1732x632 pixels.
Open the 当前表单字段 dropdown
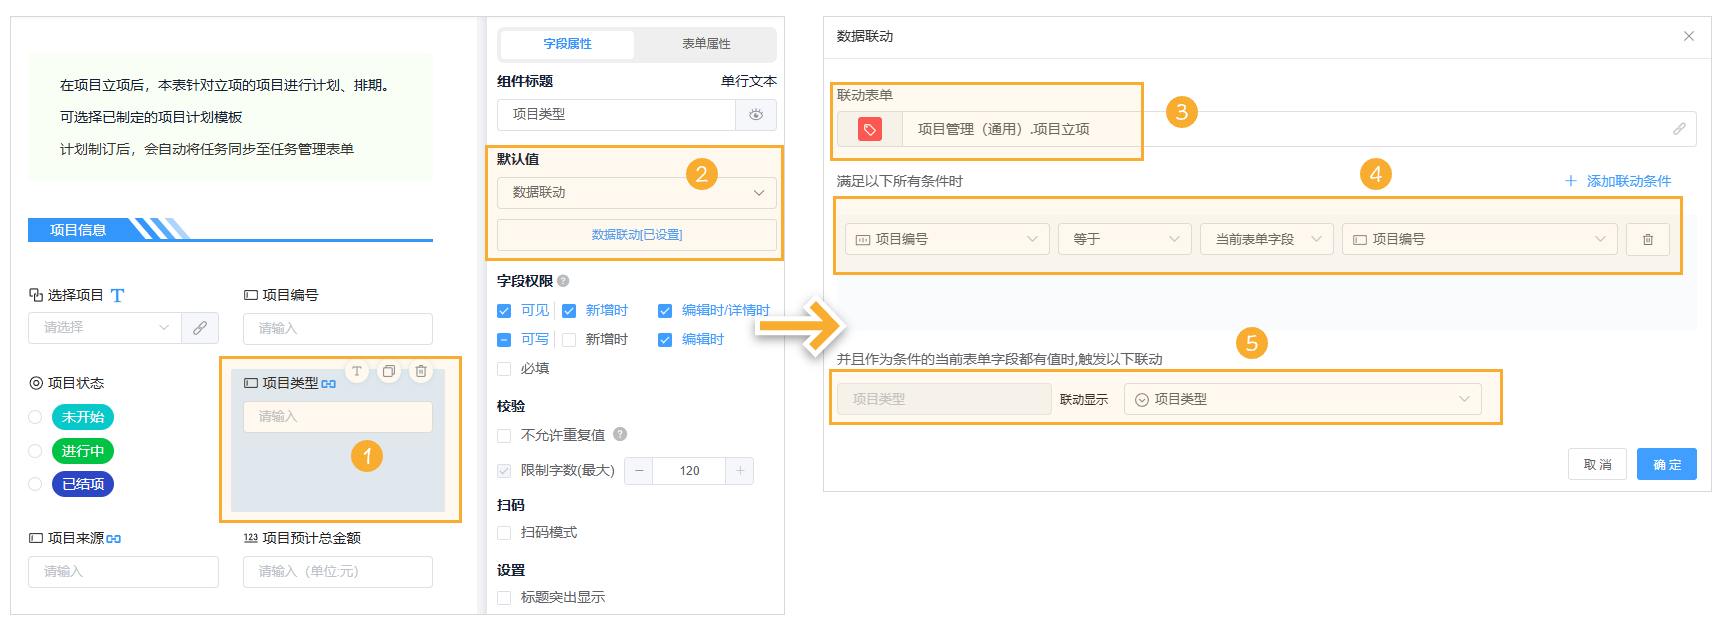coord(1267,239)
